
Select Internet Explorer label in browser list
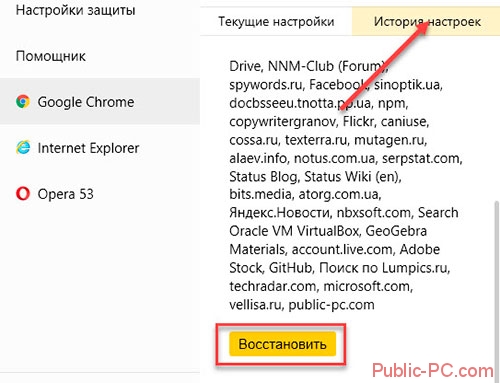tap(88, 148)
